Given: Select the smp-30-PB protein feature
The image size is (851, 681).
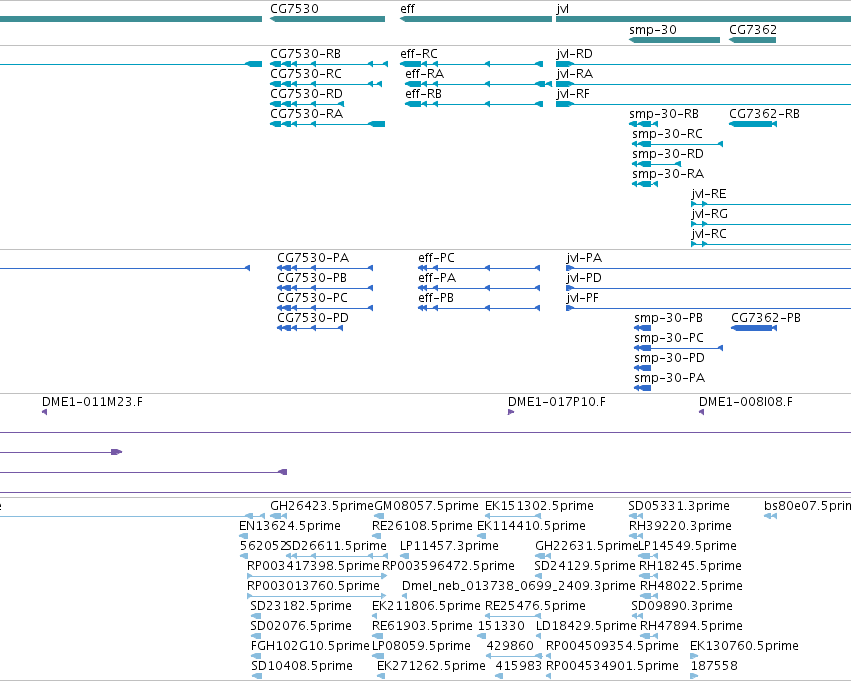Looking at the screenshot, I should [x=643, y=328].
